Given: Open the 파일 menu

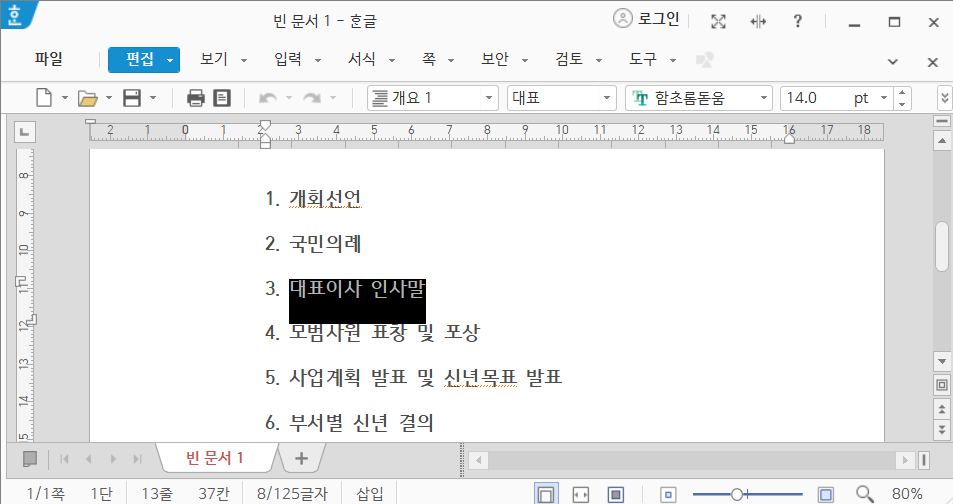Looking at the screenshot, I should click(x=49, y=59).
